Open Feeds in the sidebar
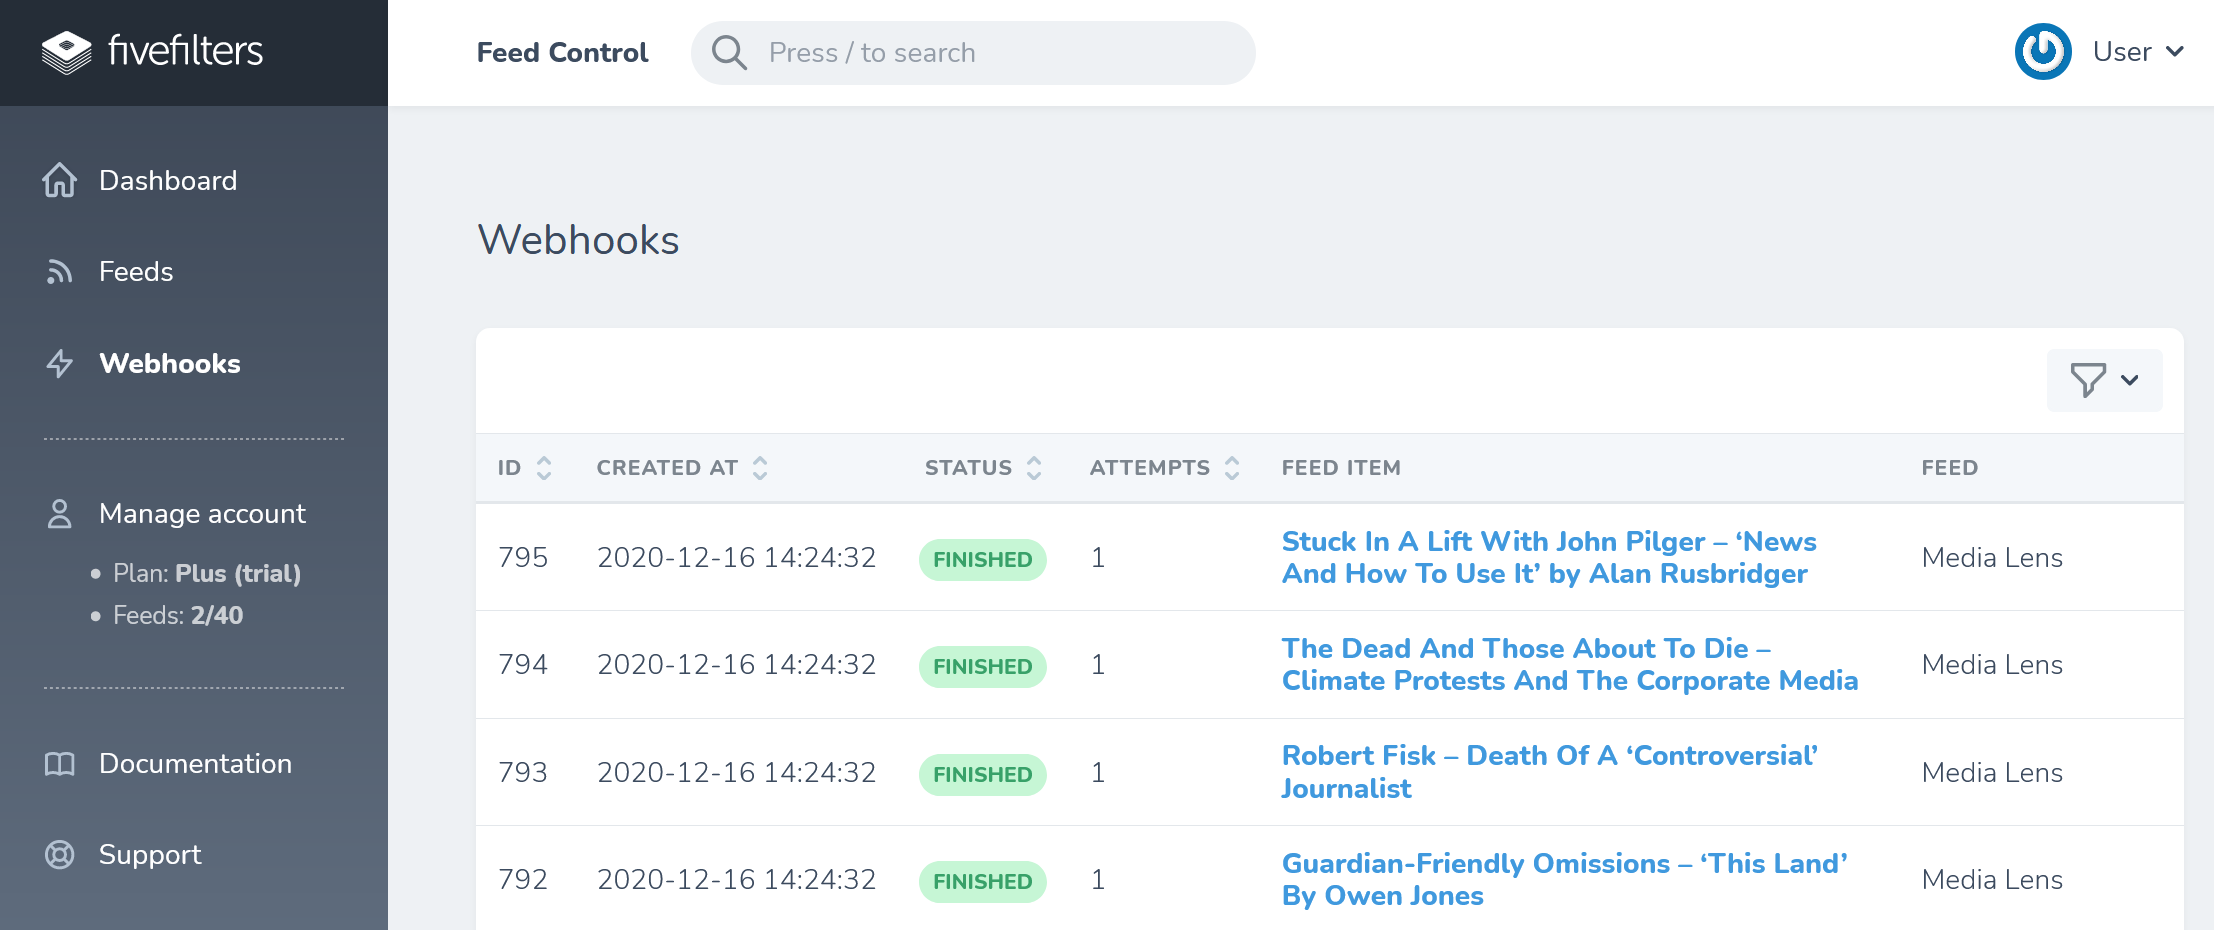 click(136, 272)
